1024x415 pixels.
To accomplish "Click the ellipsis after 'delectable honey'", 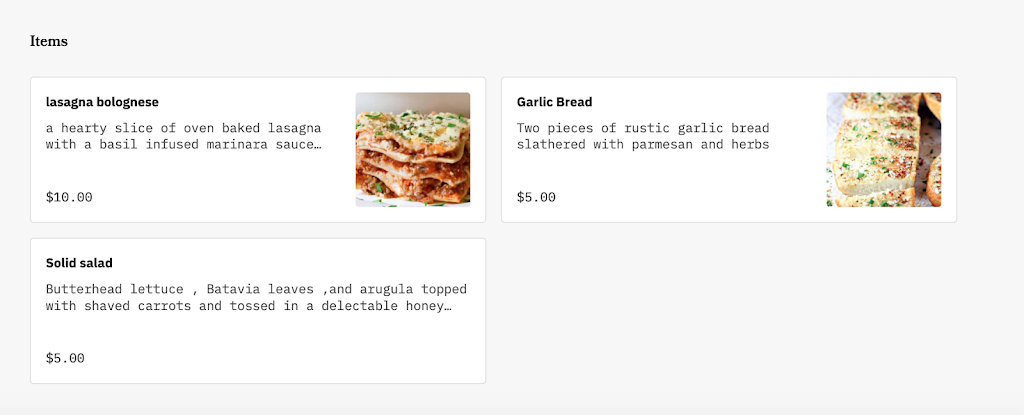I will coord(448,306).
